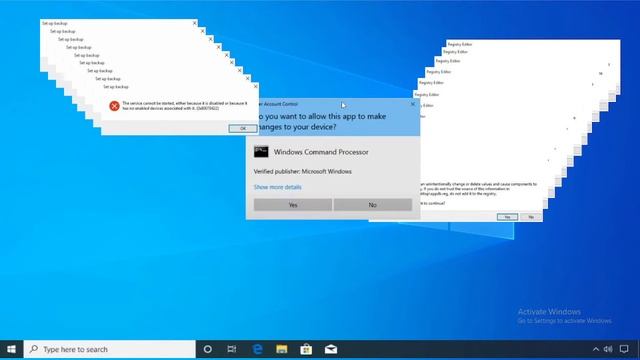The height and width of the screenshot is (360, 640).
Task: Open Cortana from the taskbar
Action: coord(208,349)
